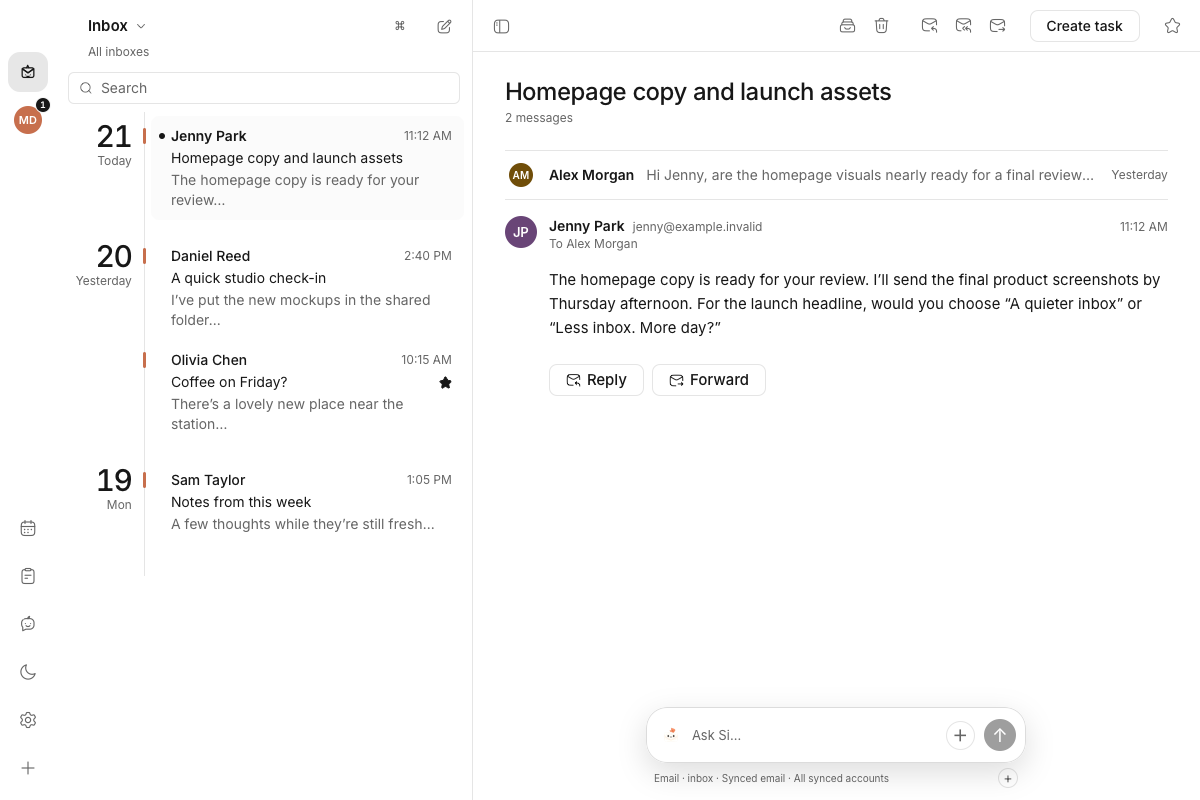Open the MD account avatar
1200x800 pixels.
pos(28,120)
